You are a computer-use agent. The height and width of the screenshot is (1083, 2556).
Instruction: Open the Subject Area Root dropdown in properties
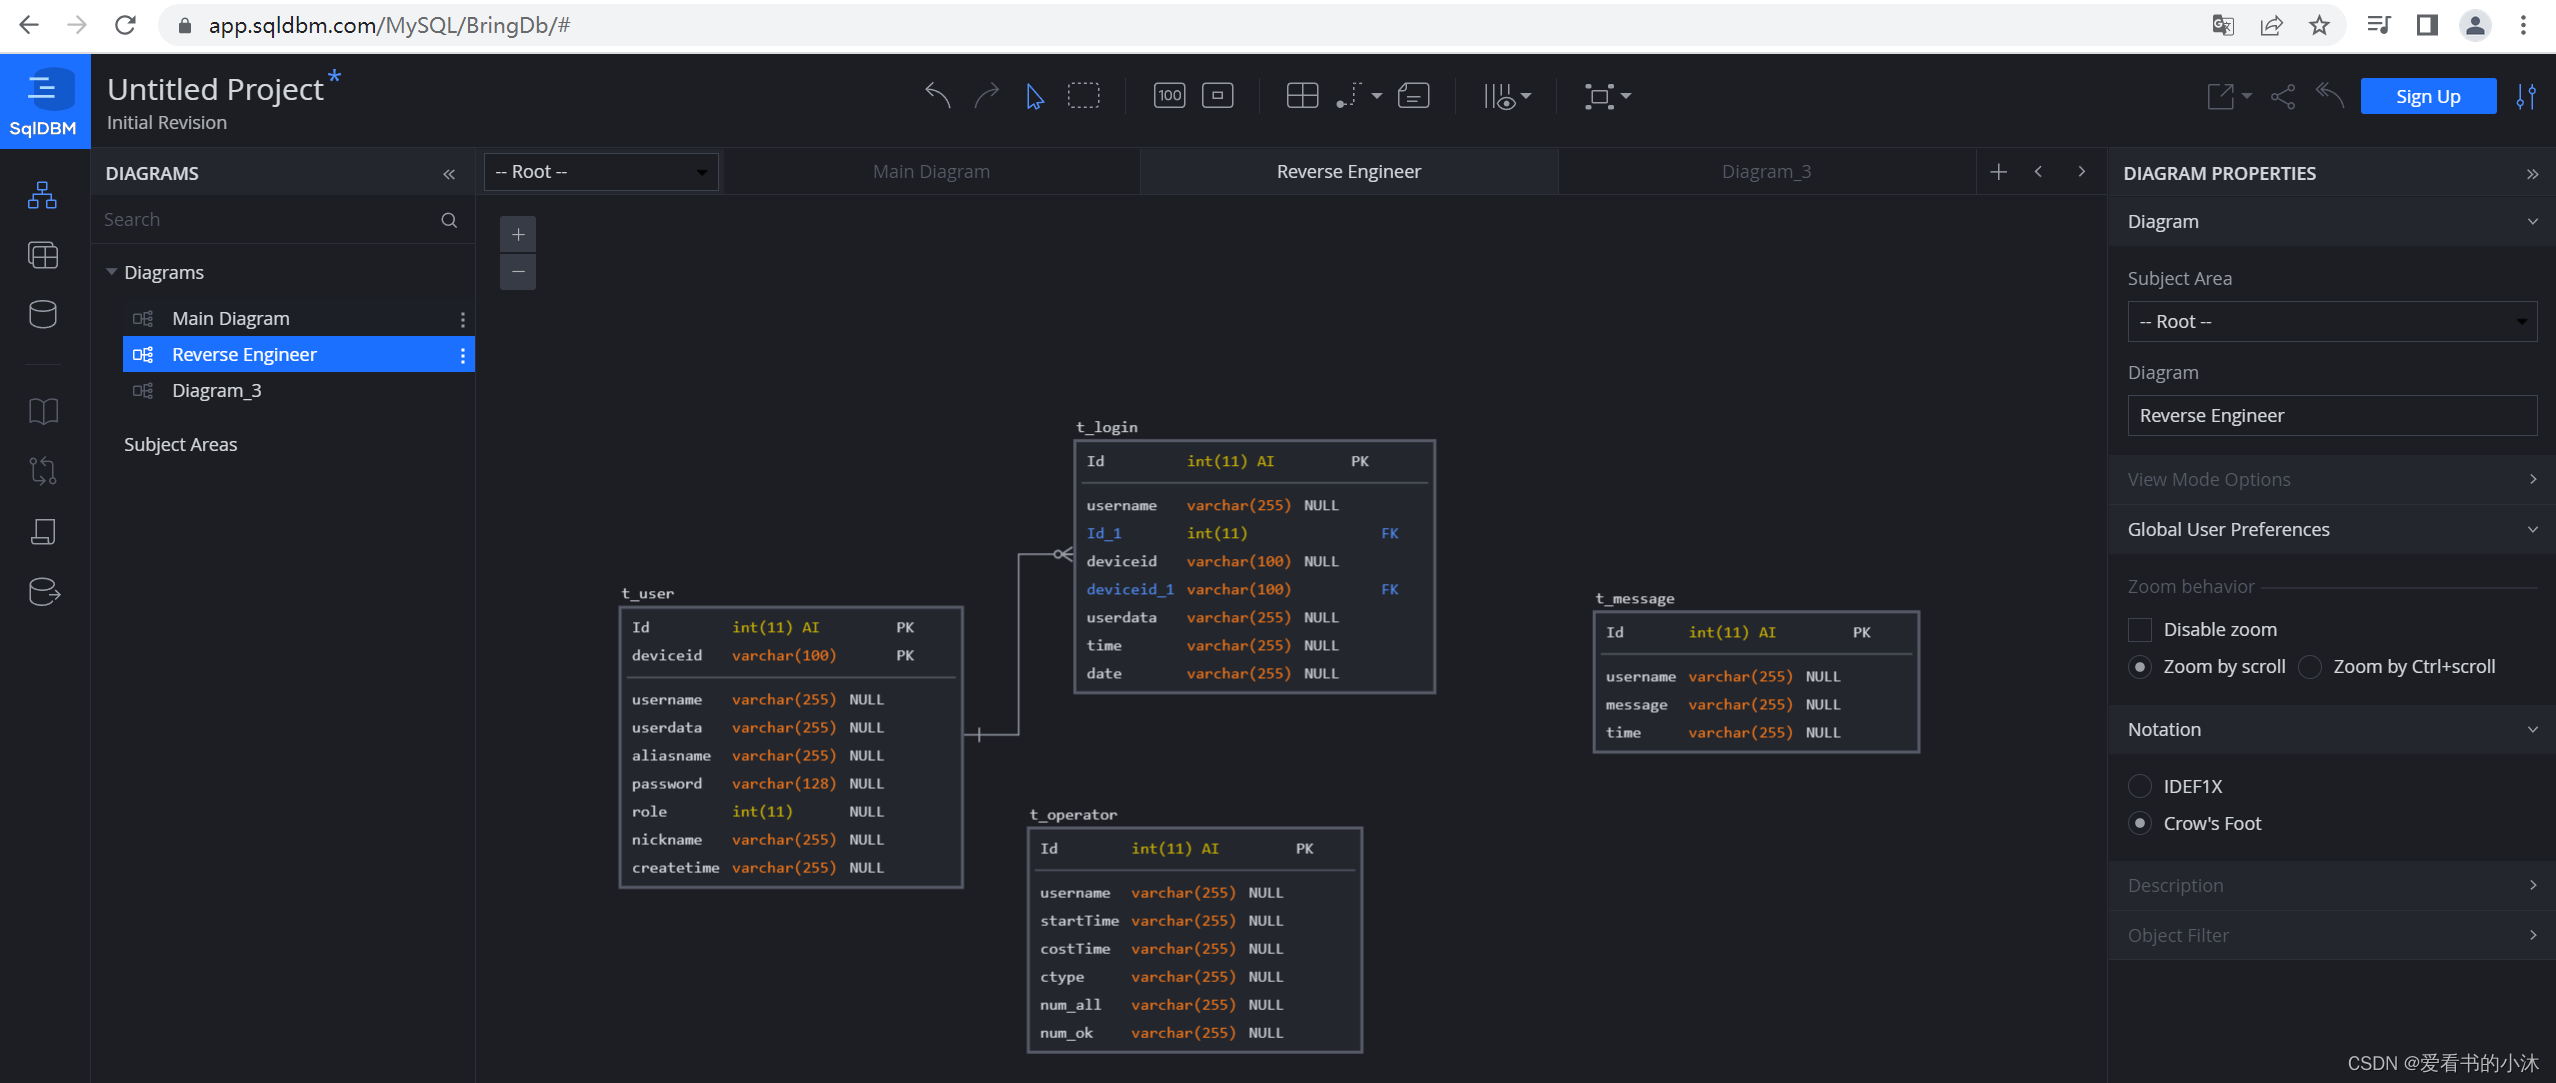2332,322
